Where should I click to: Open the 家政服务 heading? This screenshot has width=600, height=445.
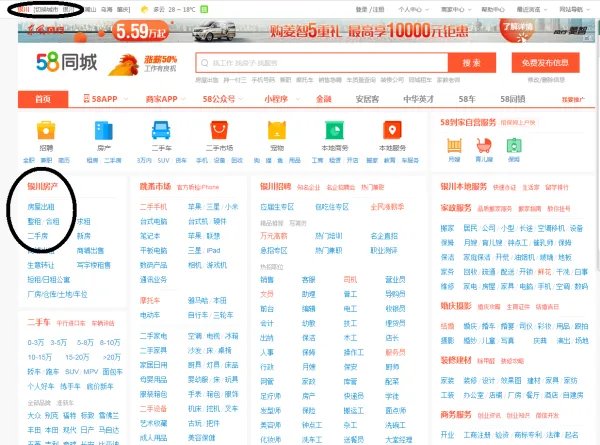tap(456, 208)
